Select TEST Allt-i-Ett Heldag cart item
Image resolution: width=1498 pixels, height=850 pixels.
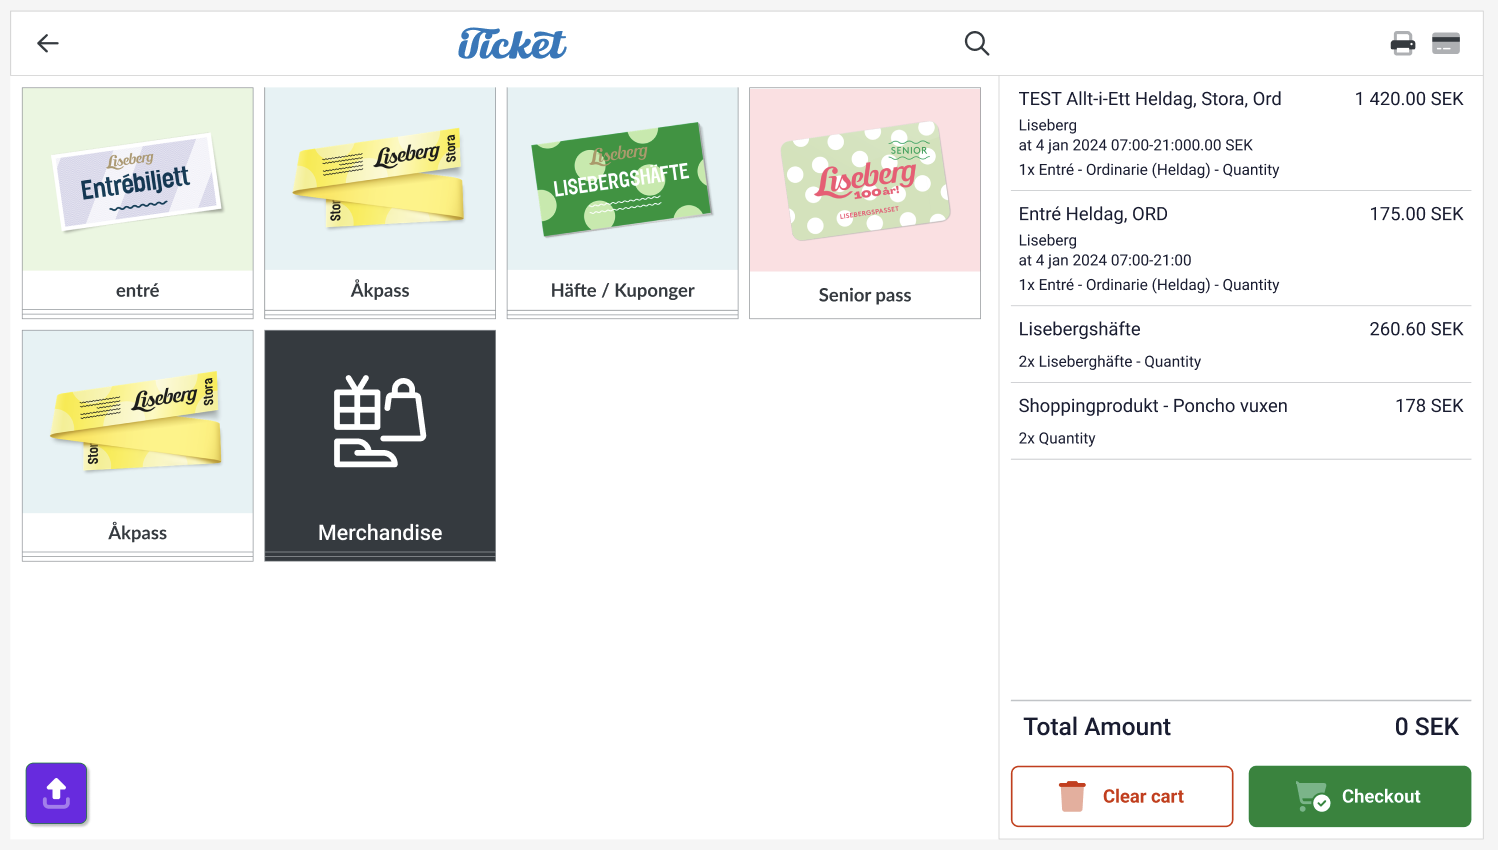pyautogui.click(x=1241, y=133)
